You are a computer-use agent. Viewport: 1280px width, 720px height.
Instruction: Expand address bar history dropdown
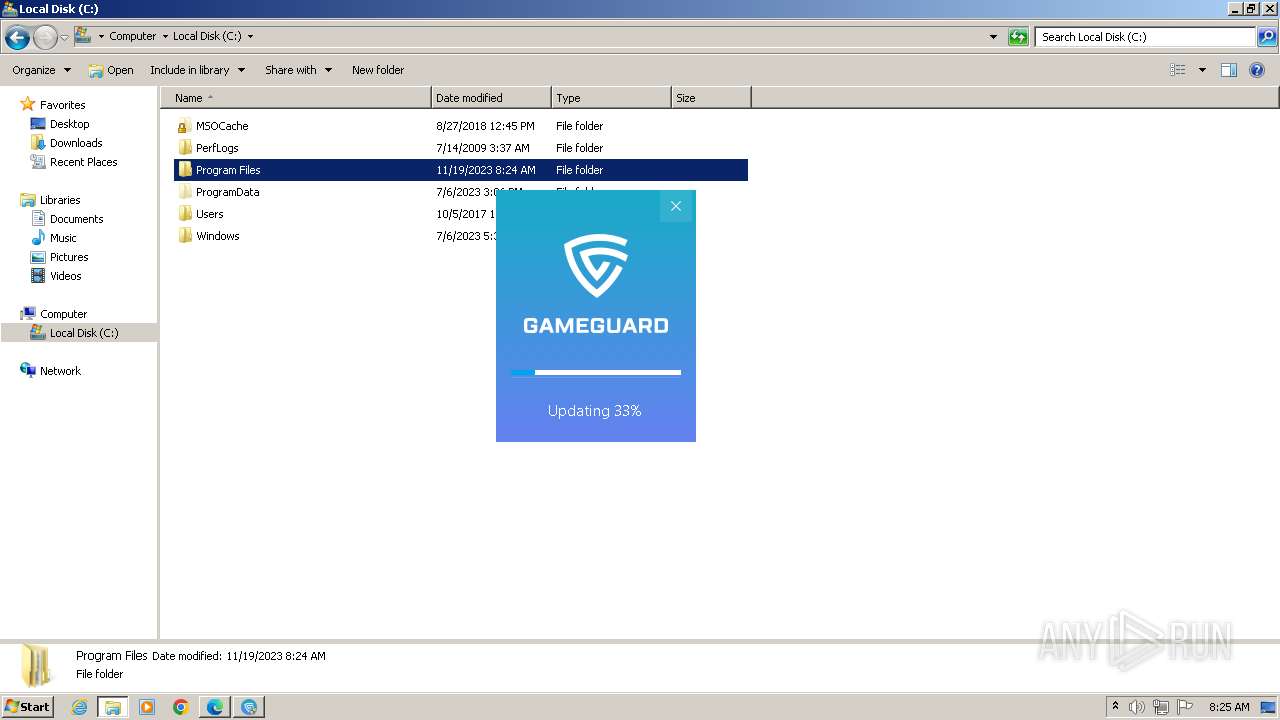point(993,37)
